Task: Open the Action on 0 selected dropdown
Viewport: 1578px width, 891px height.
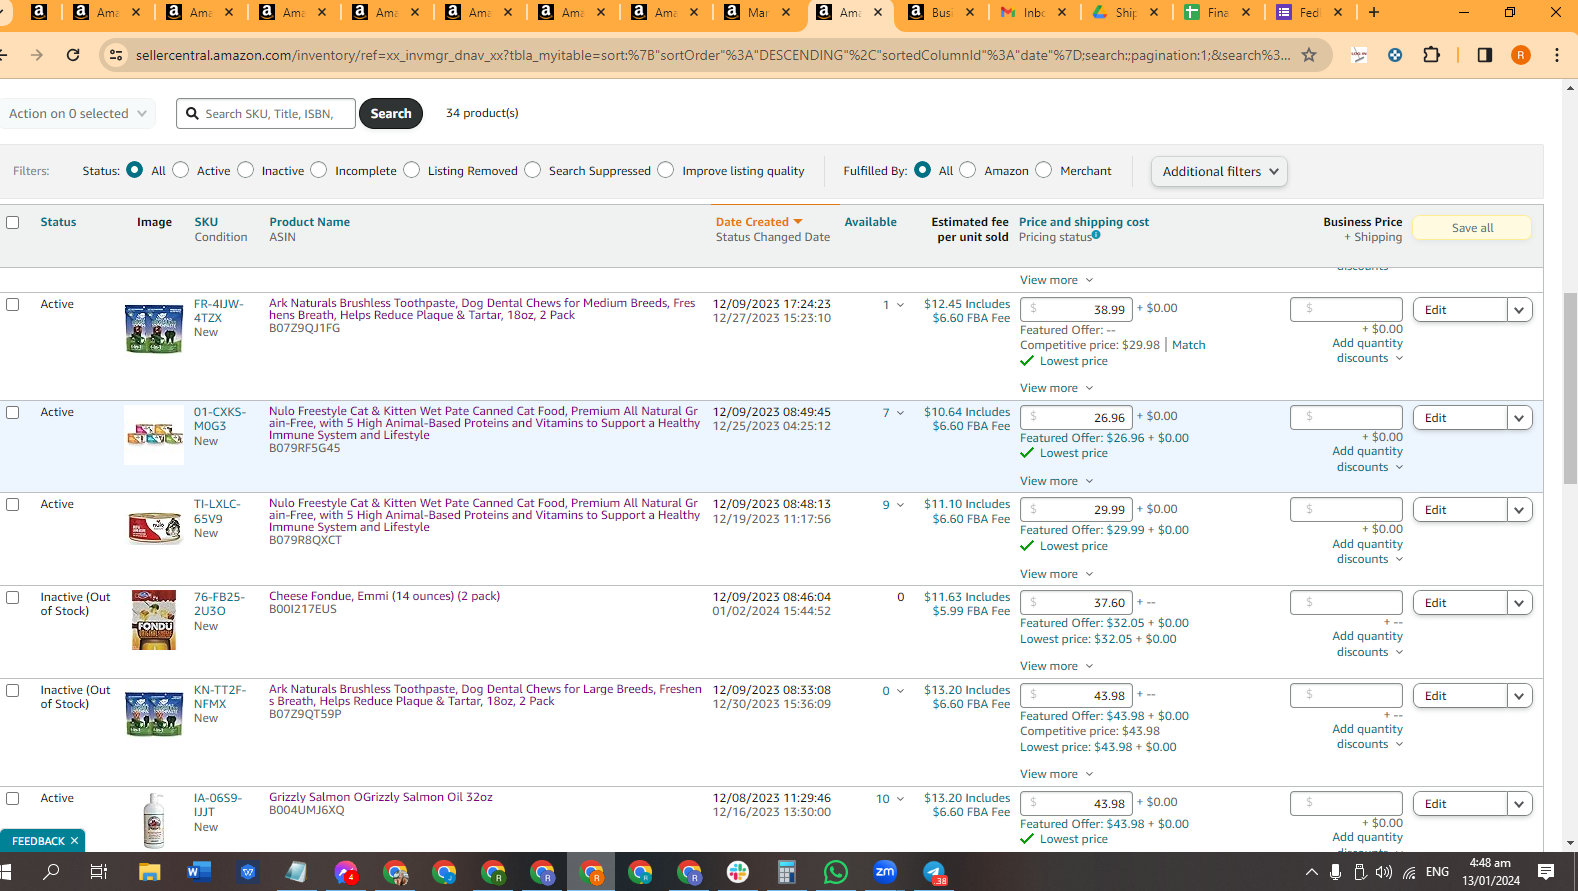Action: 77,114
